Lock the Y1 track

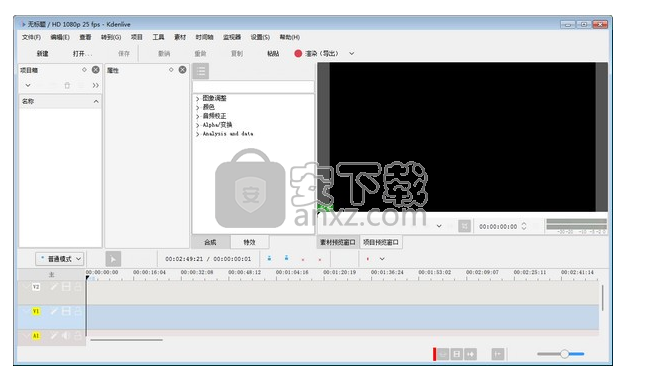click(78, 311)
